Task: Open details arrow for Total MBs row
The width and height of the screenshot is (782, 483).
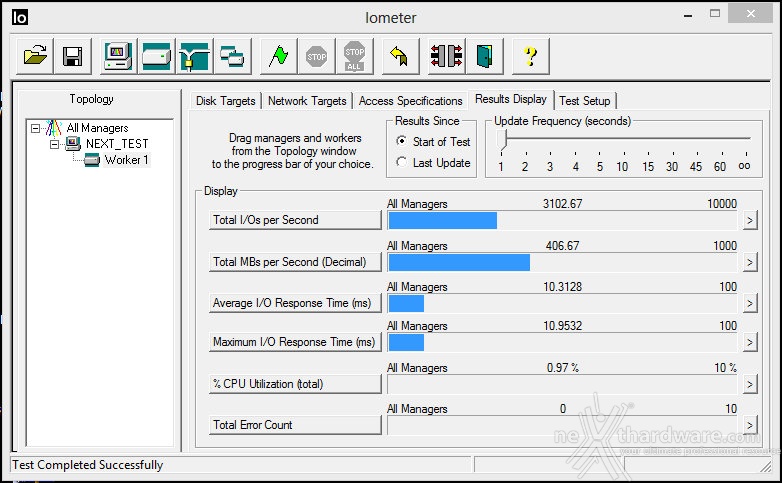Action: (x=750, y=262)
